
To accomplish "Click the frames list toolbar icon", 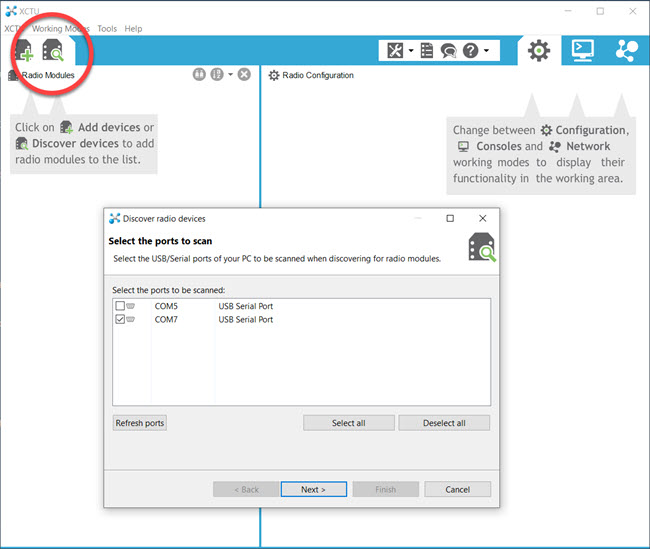I will [427, 50].
